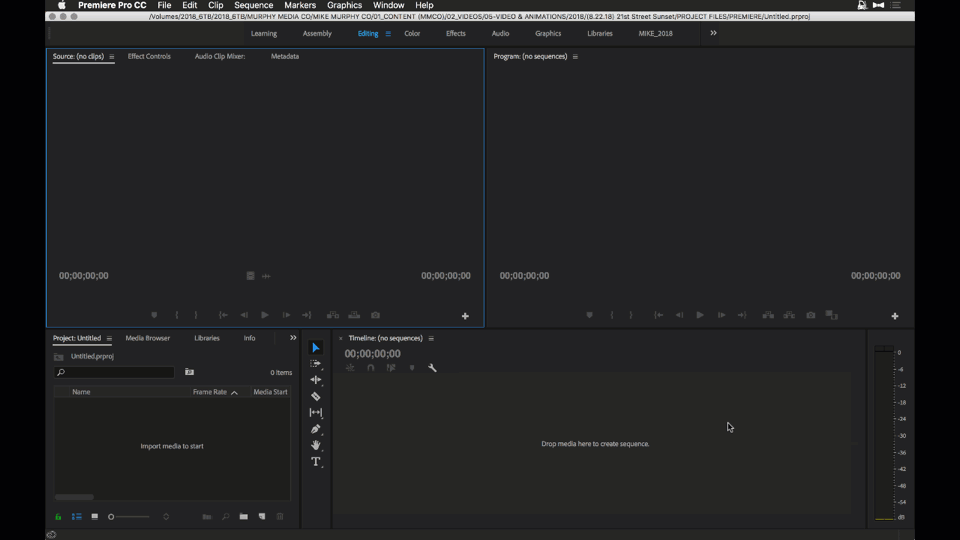Open Program monitor button editor plus
This screenshot has width=960, height=540.
[x=895, y=316]
